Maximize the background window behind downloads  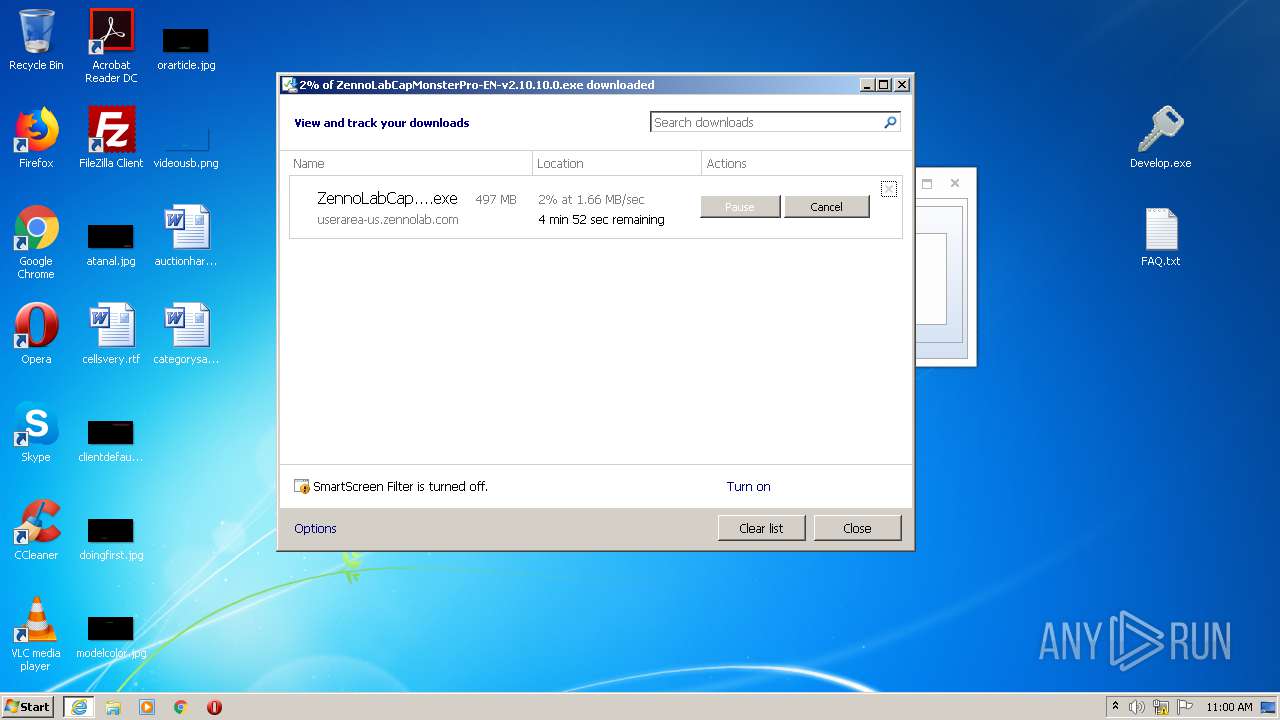click(927, 184)
